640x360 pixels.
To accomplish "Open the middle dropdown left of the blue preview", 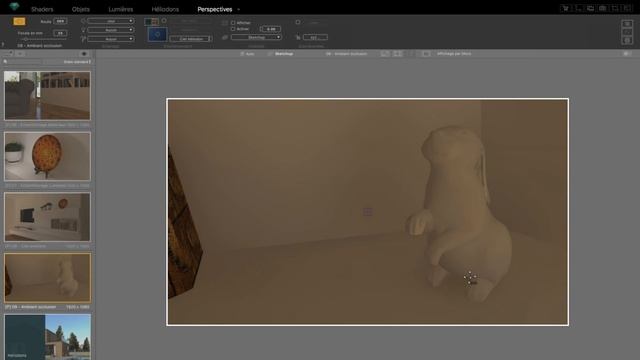I will [110, 30].
